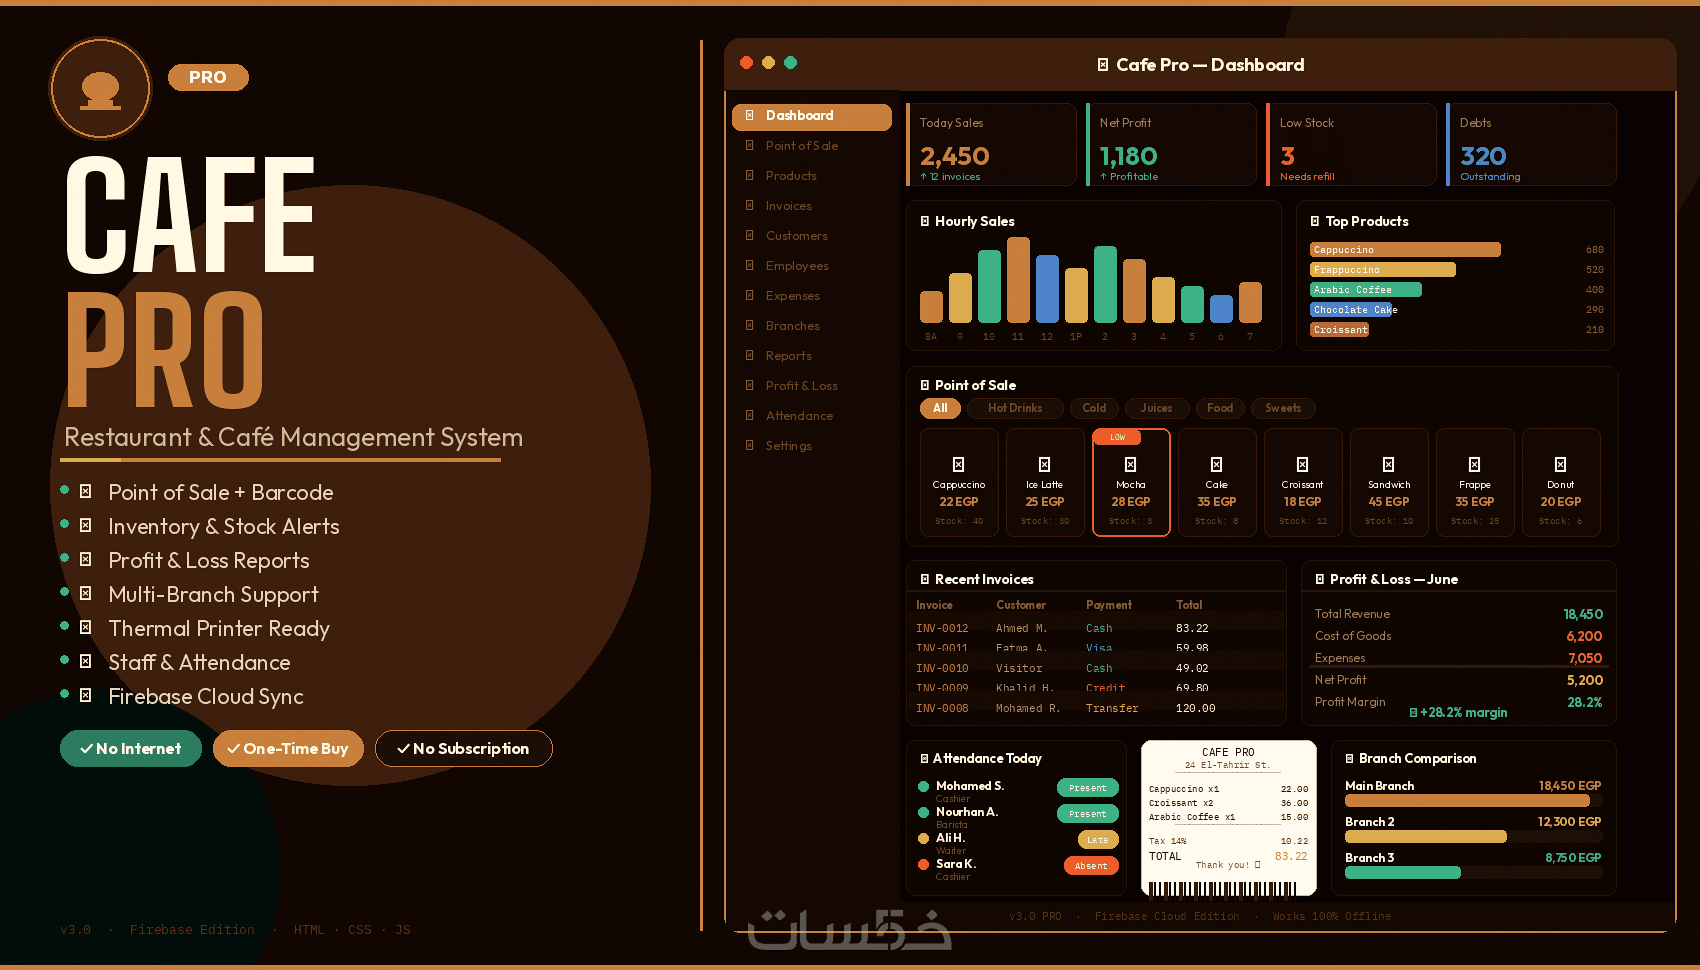Click the icon next to Branch Comparison heading
This screenshot has height=970, width=1700.
(x=1350, y=758)
